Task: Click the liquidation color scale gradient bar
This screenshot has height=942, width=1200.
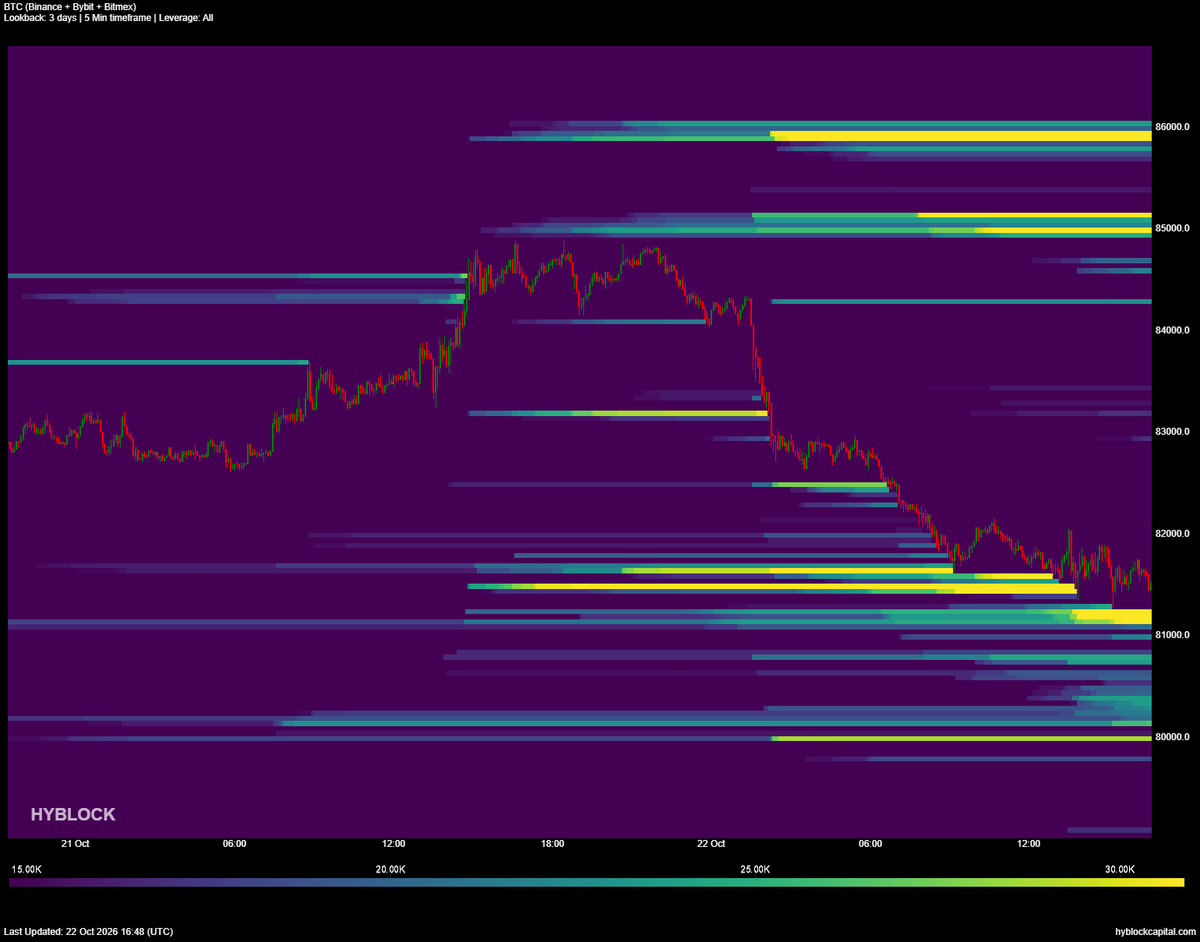Action: click(596, 883)
